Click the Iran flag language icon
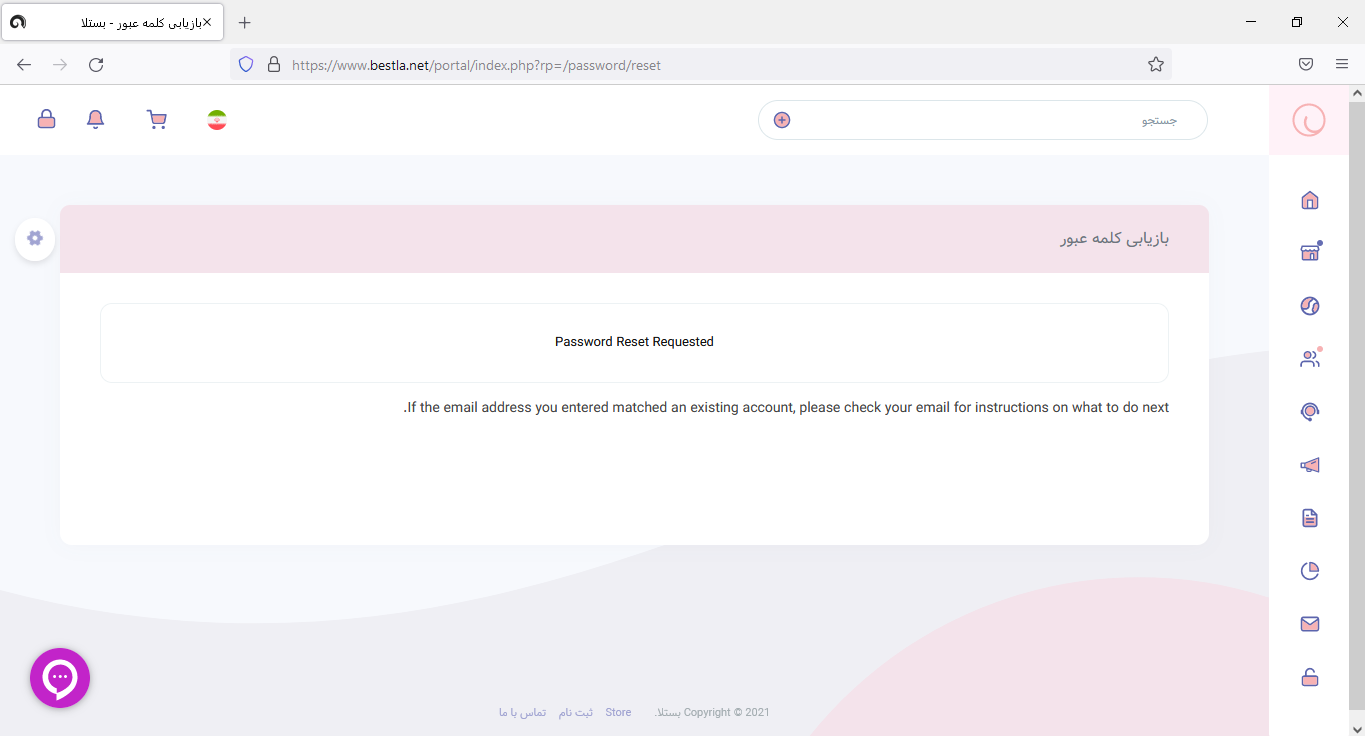The height and width of the screenshot is (736, 1365). [217, 120]
